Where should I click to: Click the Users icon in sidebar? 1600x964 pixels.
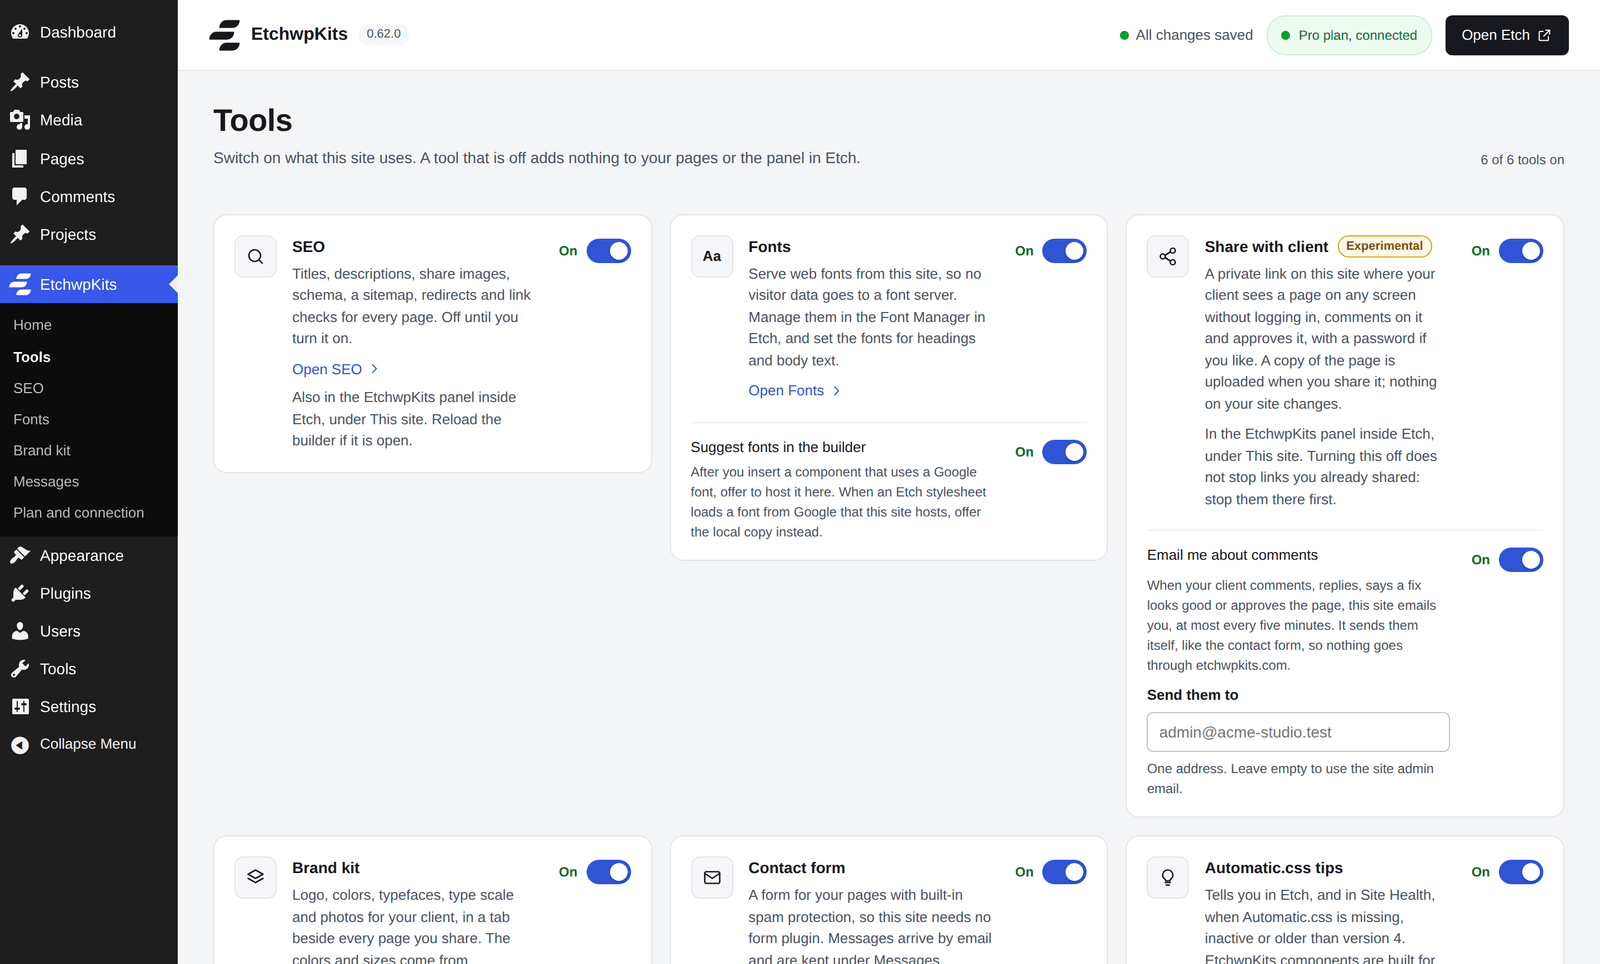20,631
